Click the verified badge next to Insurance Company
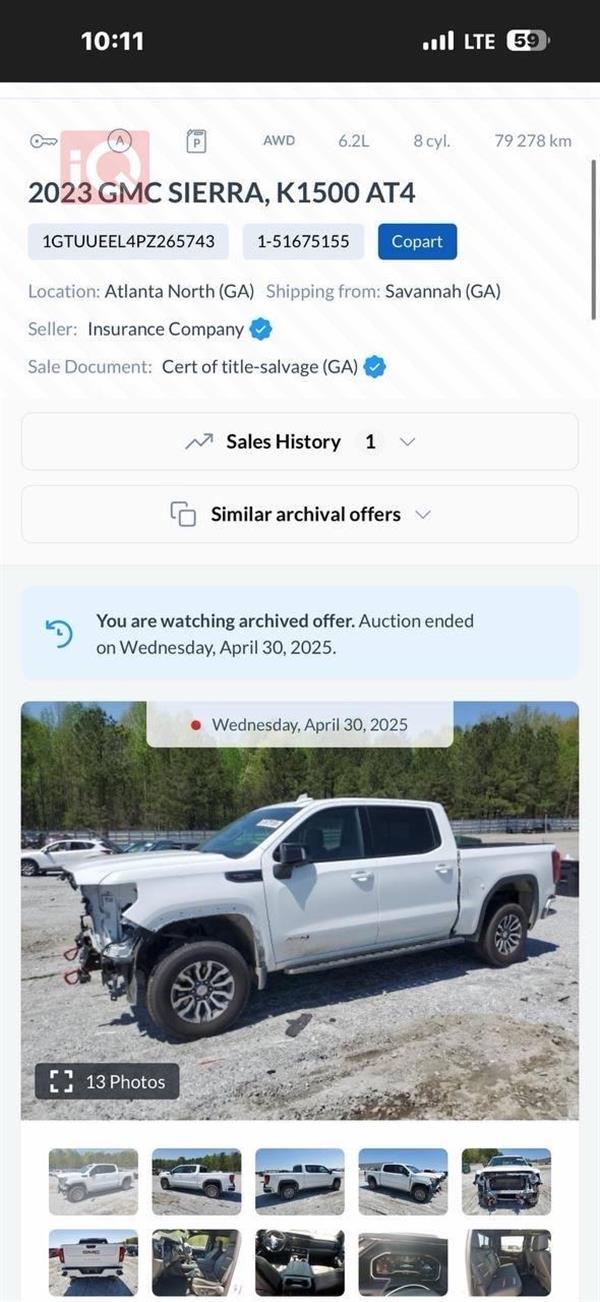This screenshot has width=600, height=1302. 258,328
